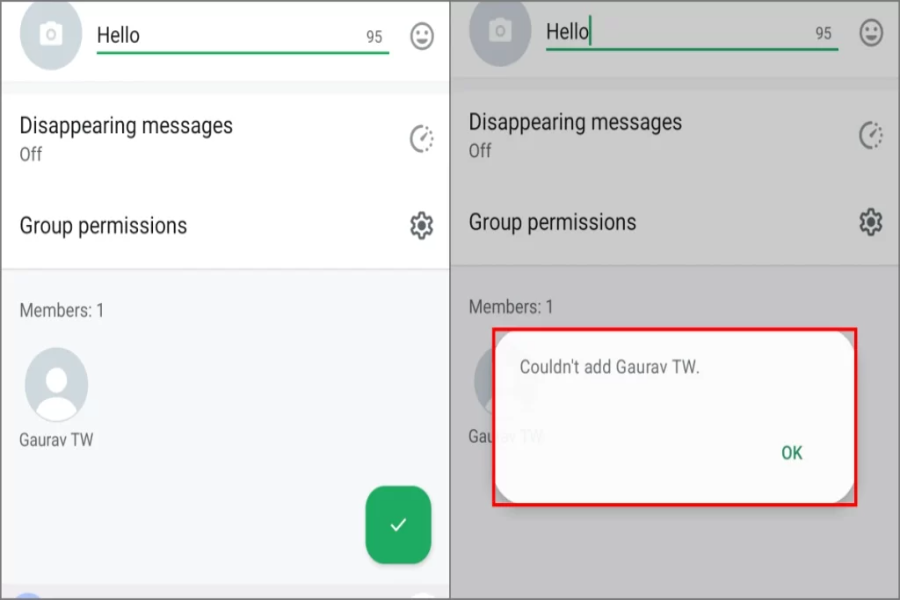This screenshot has height=600, width=900.
Task: Open the timer icon in right panel
Action: tap(871, 135)
